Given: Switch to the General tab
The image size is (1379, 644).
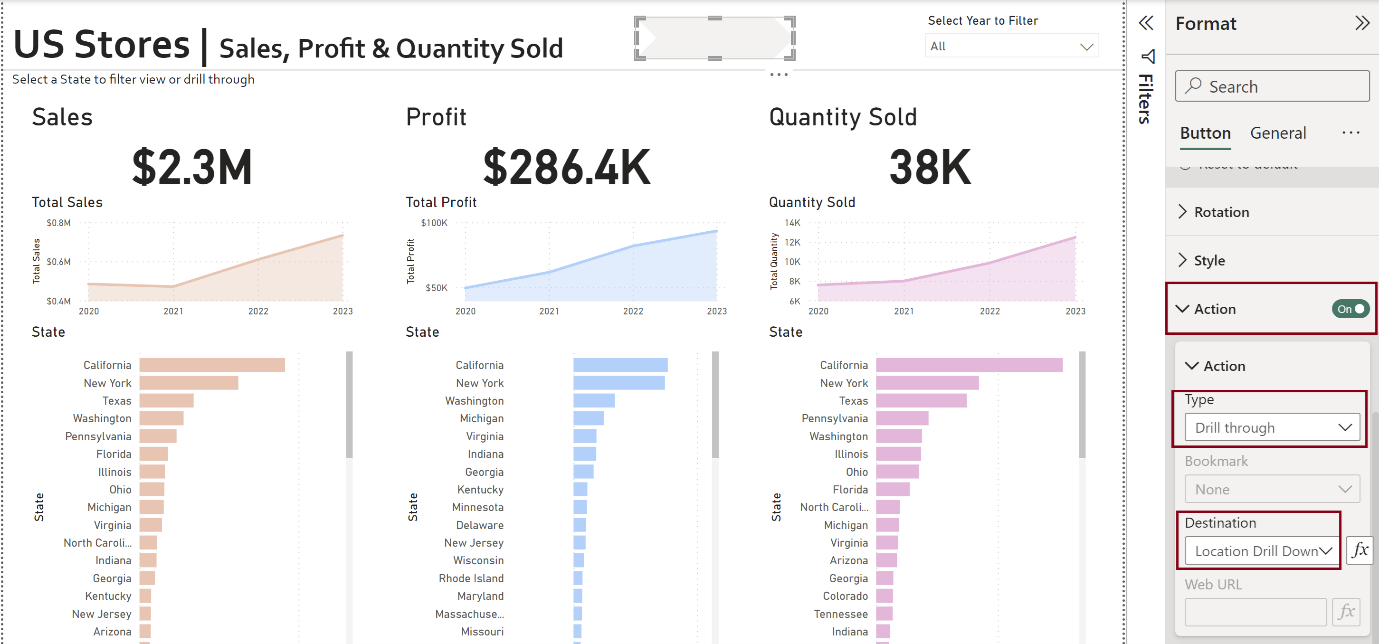Looking at the screenshot, I should [1278, 133].
